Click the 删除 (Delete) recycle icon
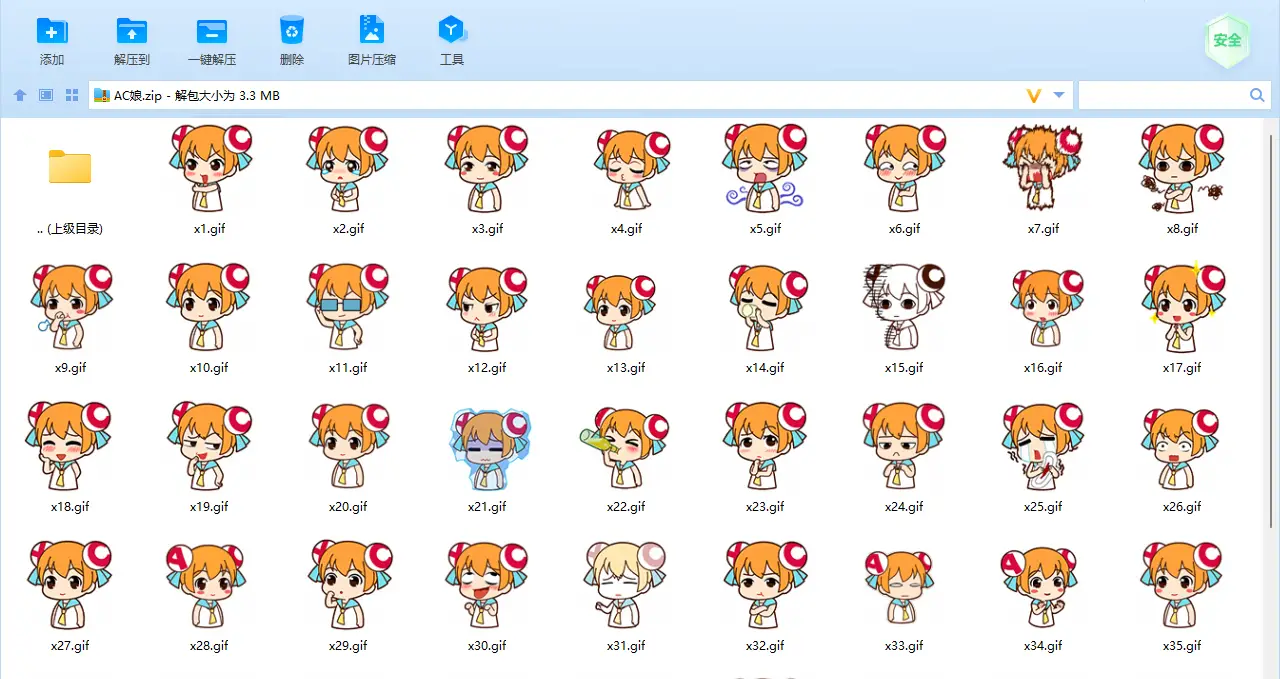 [x=292, y=31]
